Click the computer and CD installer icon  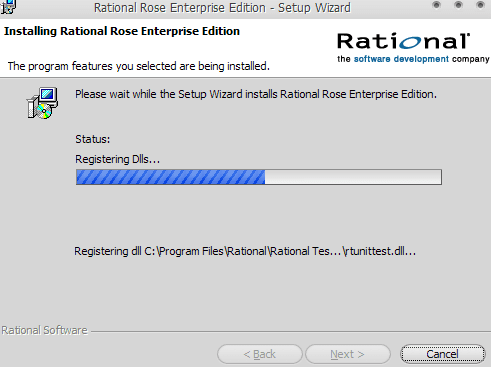(43, 103)
